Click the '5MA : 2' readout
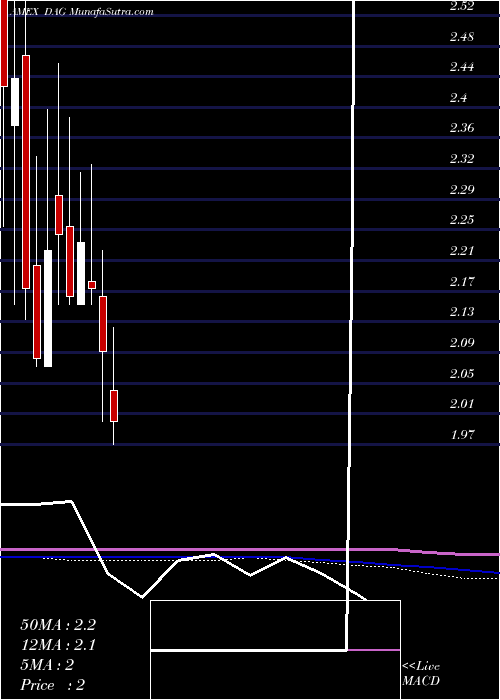 tap(47, 665)
